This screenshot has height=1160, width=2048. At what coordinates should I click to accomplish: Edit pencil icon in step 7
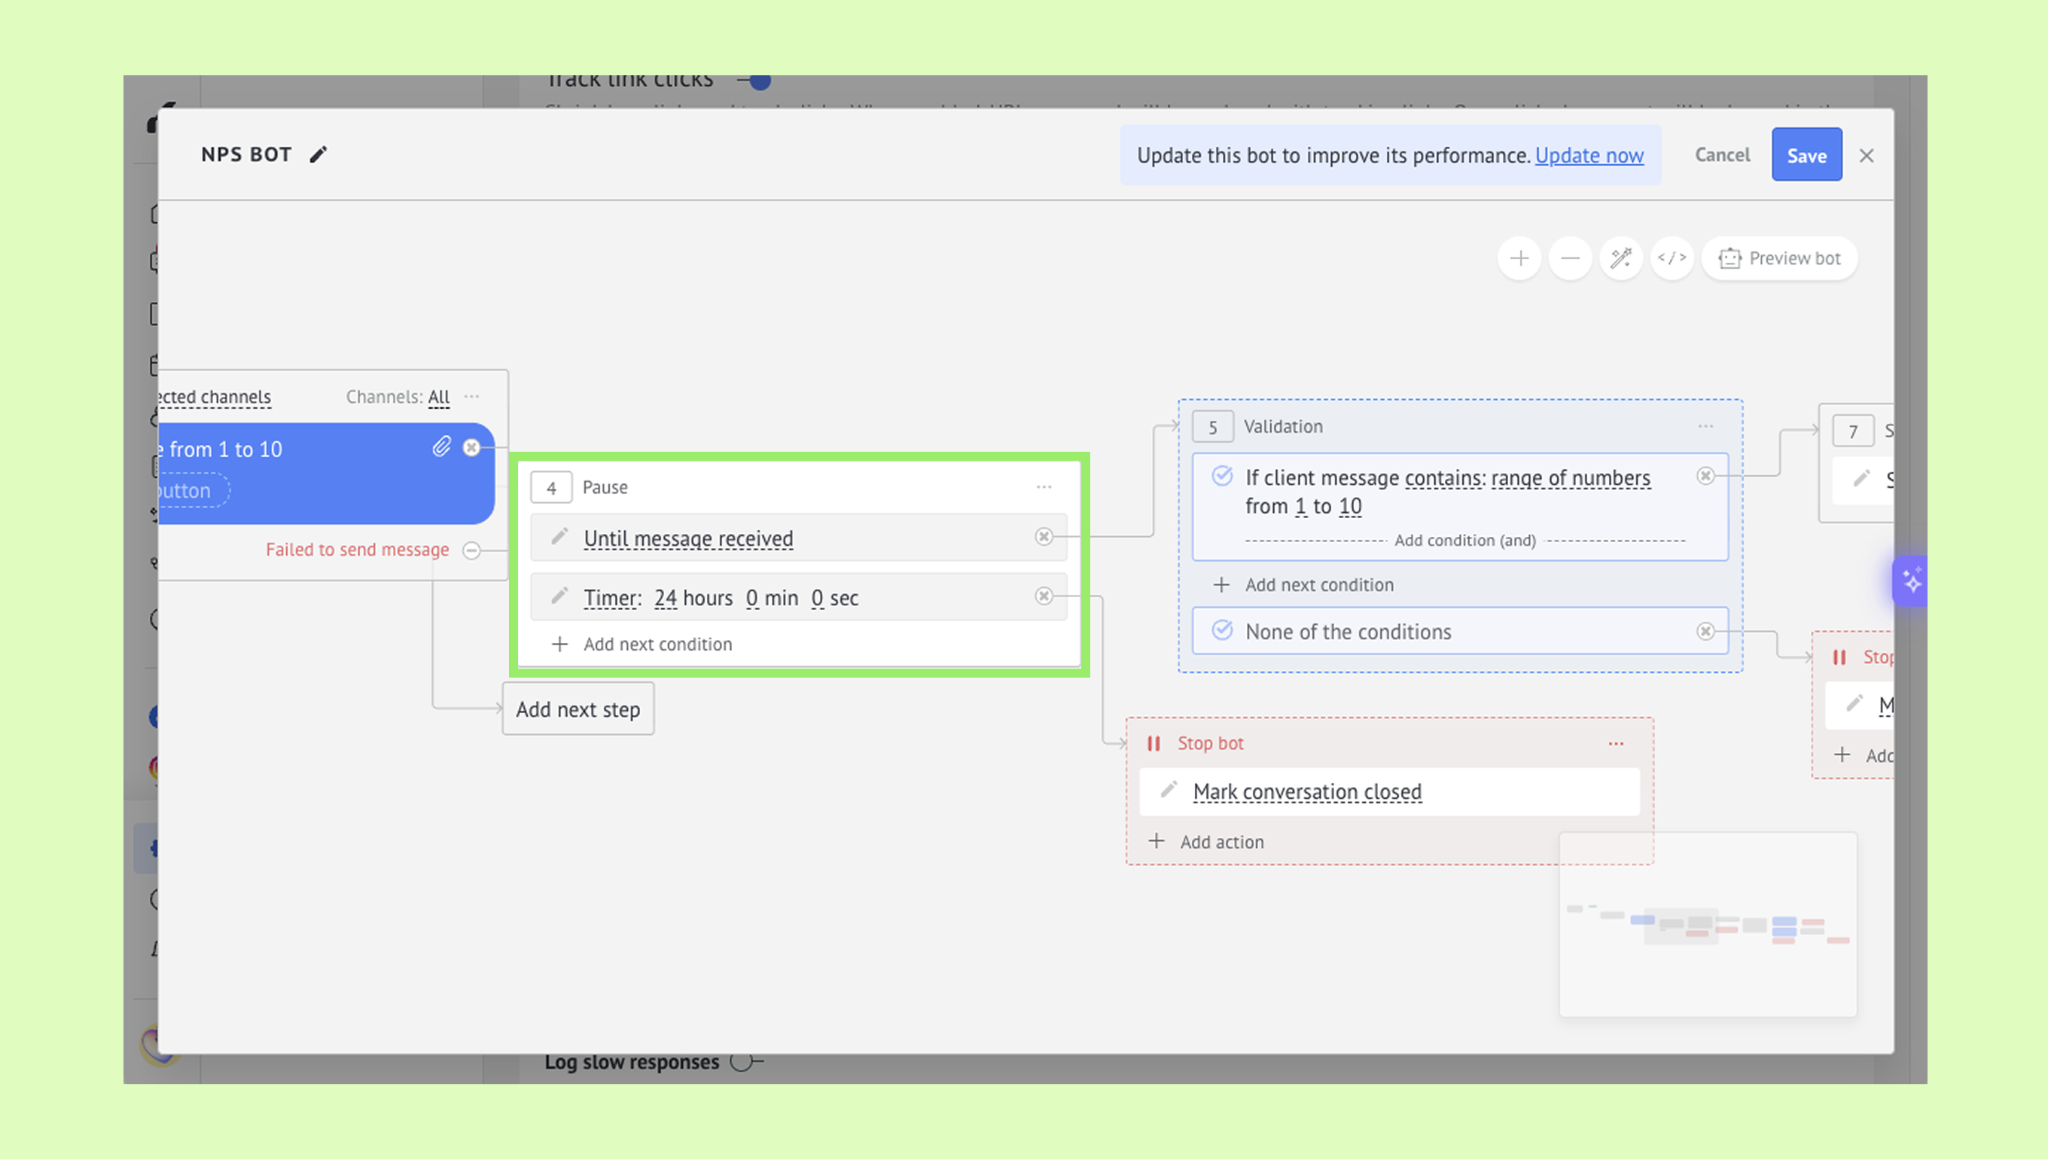[1861, 479]
